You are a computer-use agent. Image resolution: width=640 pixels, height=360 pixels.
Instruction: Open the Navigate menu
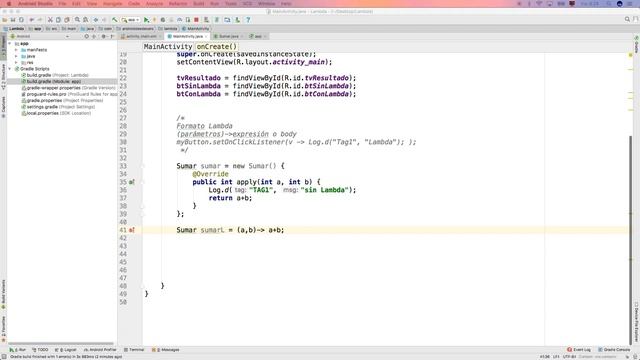112,4
